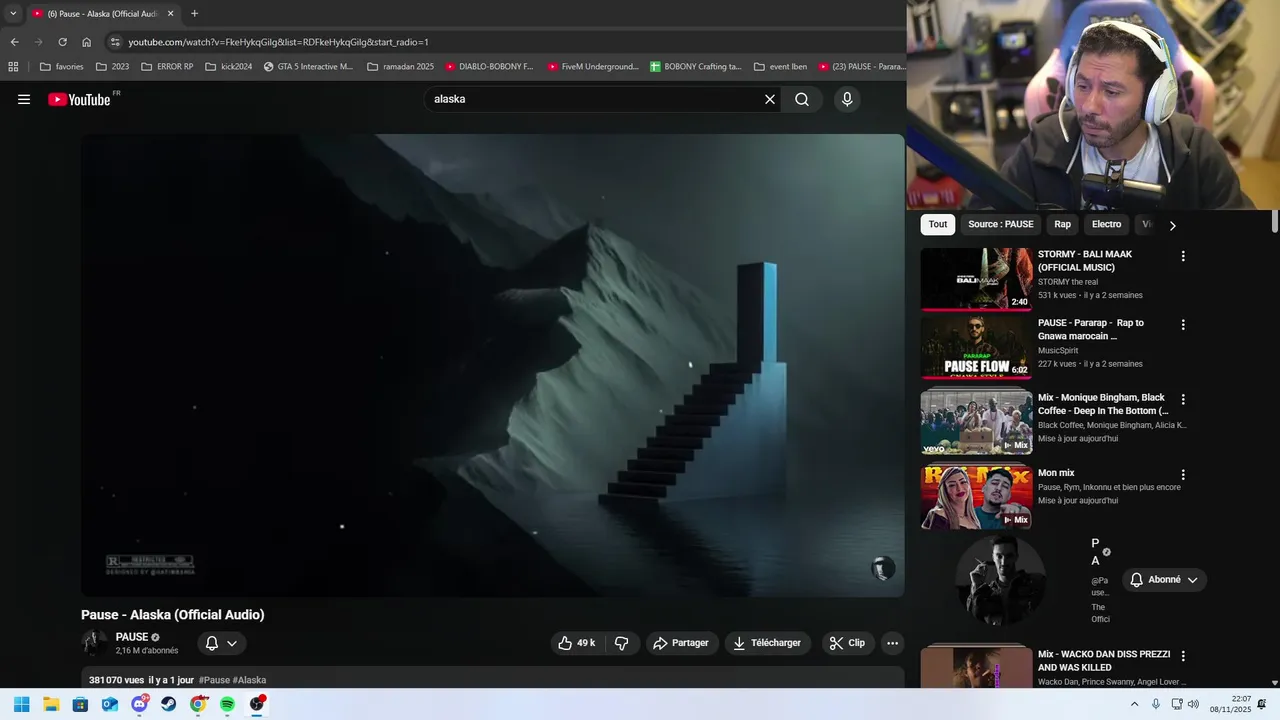Open Abonné subscription dropdown in sidebar
1280x720 pixels.
(x=1164, y=580)
